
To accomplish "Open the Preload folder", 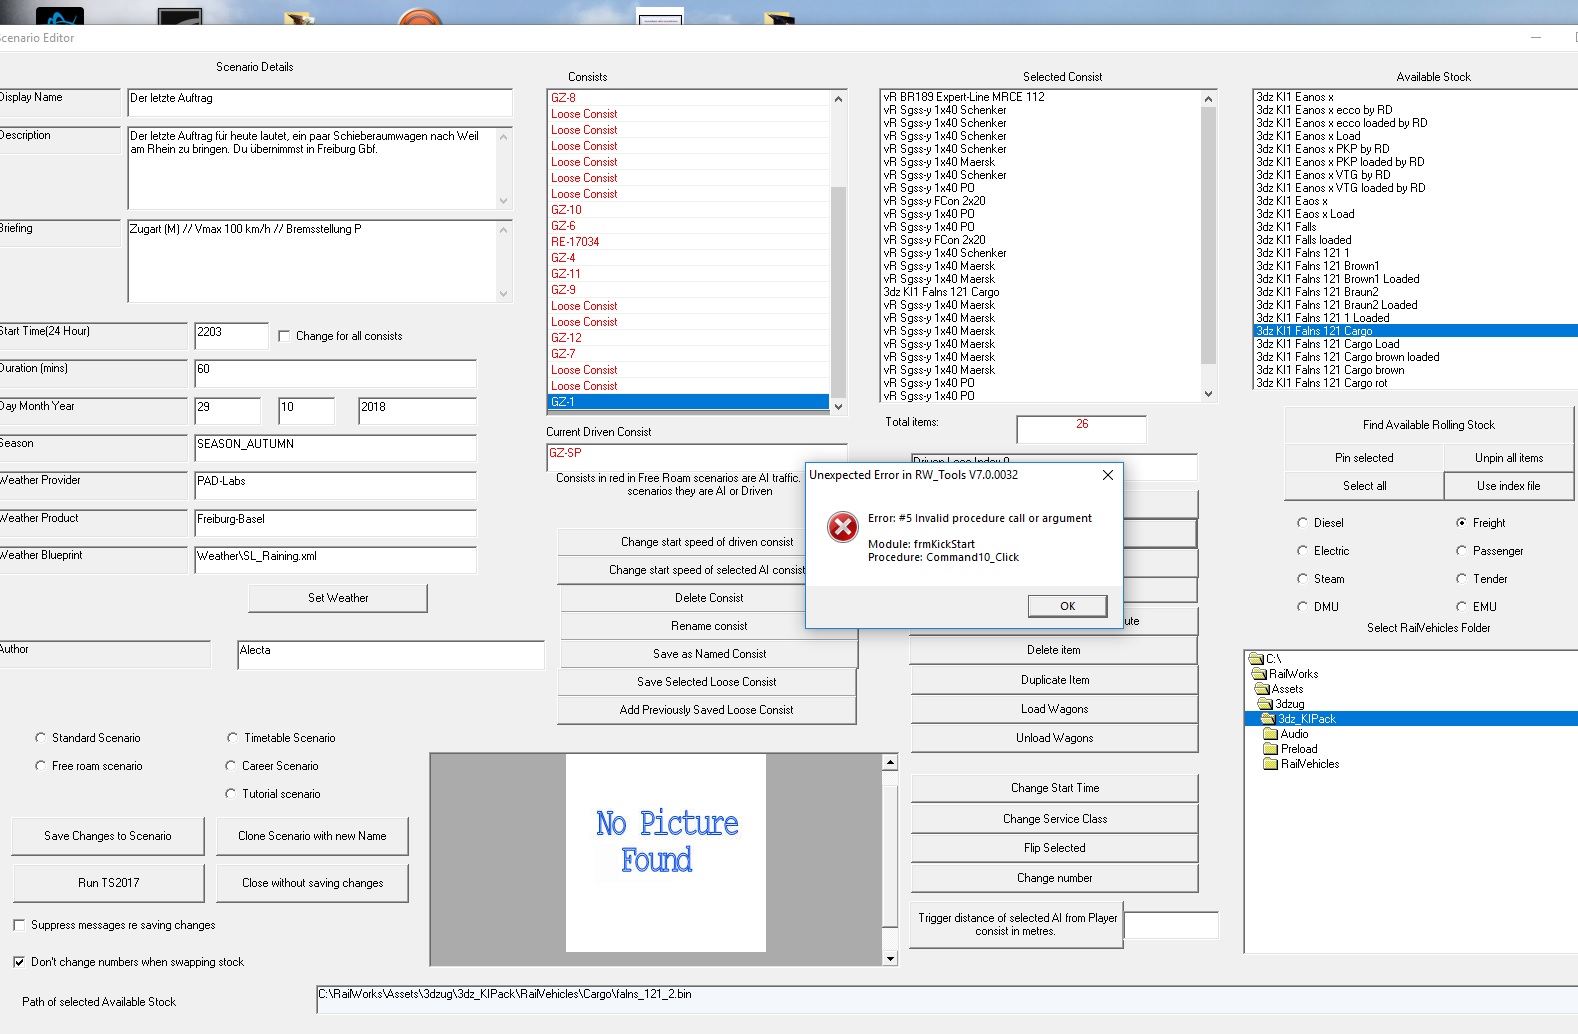I will pos(1298,749).
